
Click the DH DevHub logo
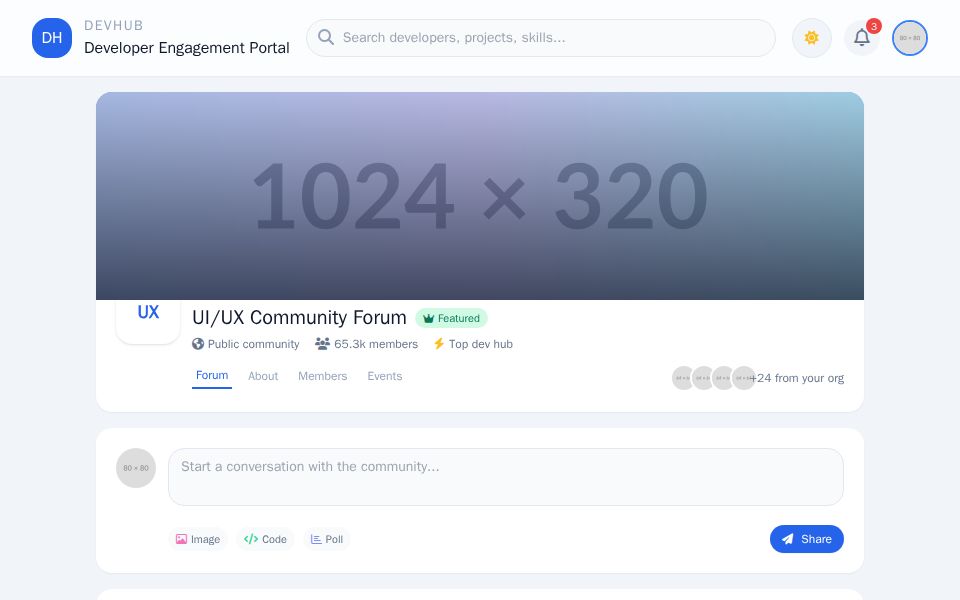[x=52, y=38]
